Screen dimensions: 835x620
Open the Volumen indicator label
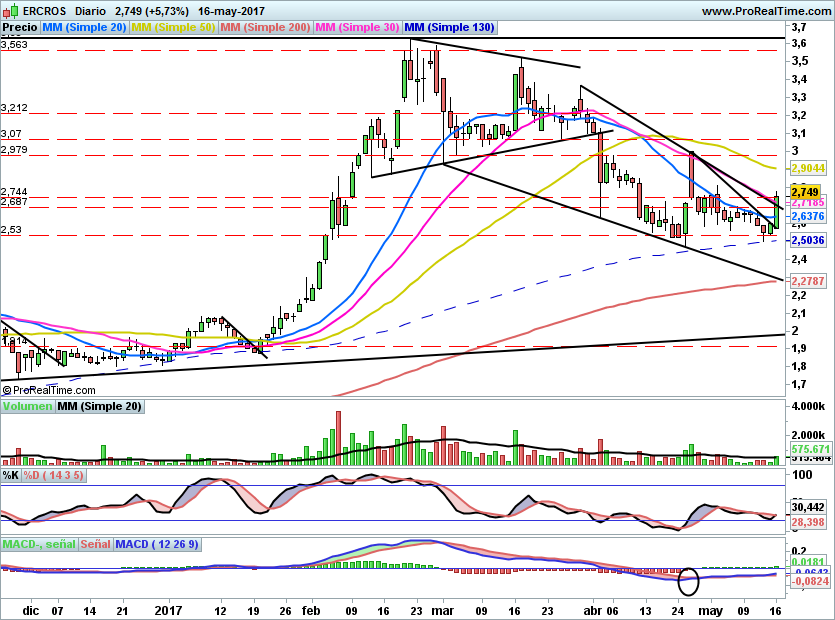point(27,407)
